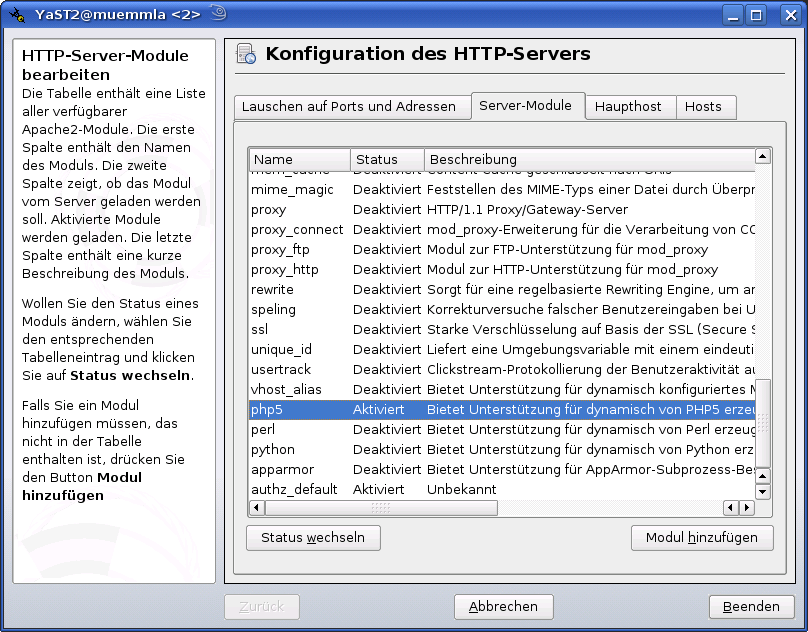Viewport: 808px width, 632px height.
Task: Click the configuration icon beside the heading
Action: (x=243, y=54)
